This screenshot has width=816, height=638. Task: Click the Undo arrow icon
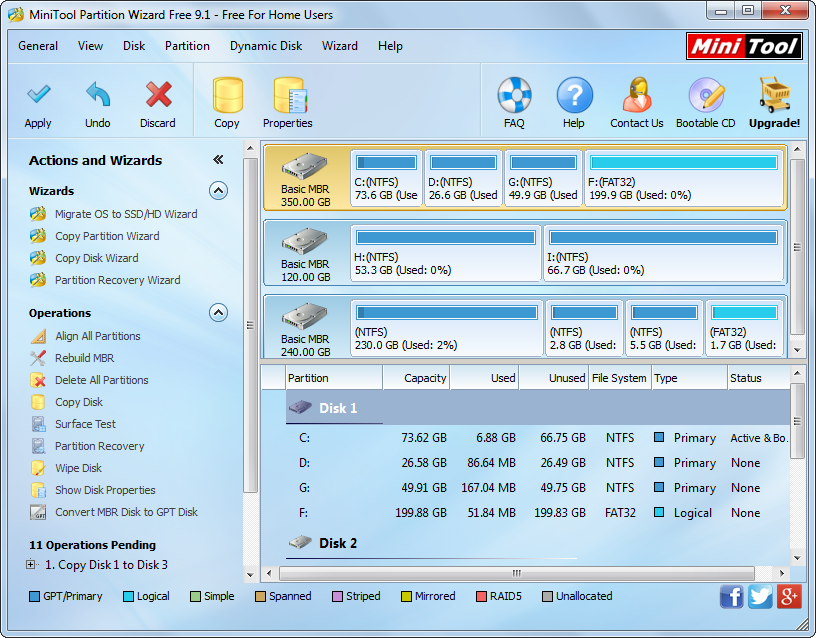pyautogui.click(x=98, y=94)
